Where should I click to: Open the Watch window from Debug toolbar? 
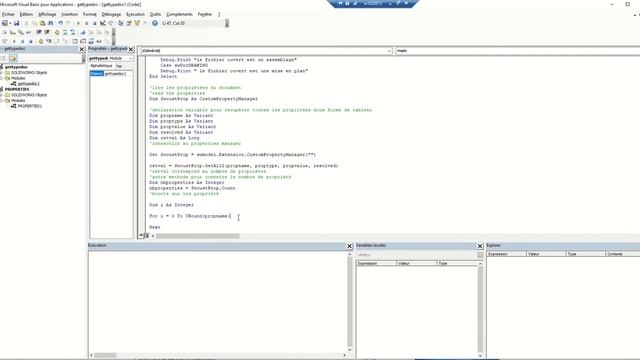[x=91, y=41]
